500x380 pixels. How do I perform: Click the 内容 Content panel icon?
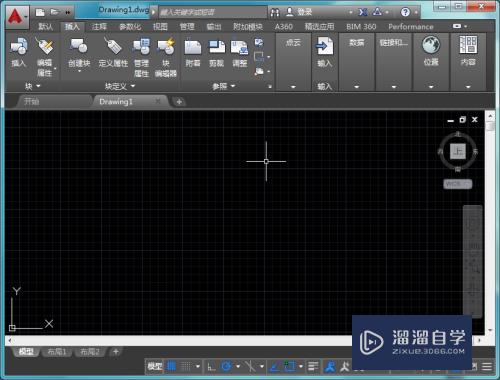(468, 45)
